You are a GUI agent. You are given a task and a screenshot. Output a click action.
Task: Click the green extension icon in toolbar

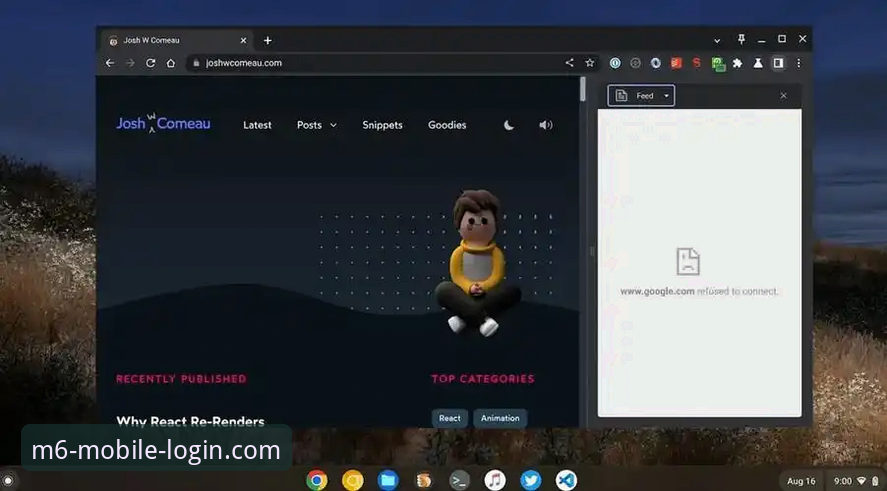click(718, 64)
